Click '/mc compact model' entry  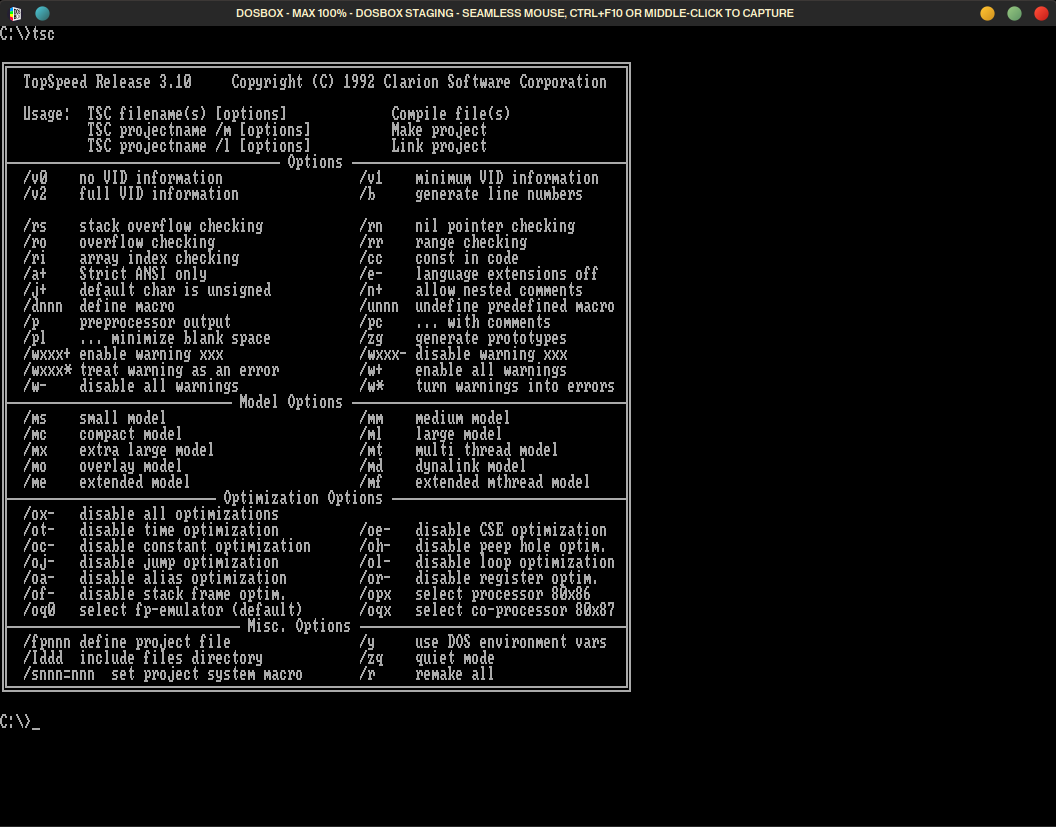coord(103,434)
